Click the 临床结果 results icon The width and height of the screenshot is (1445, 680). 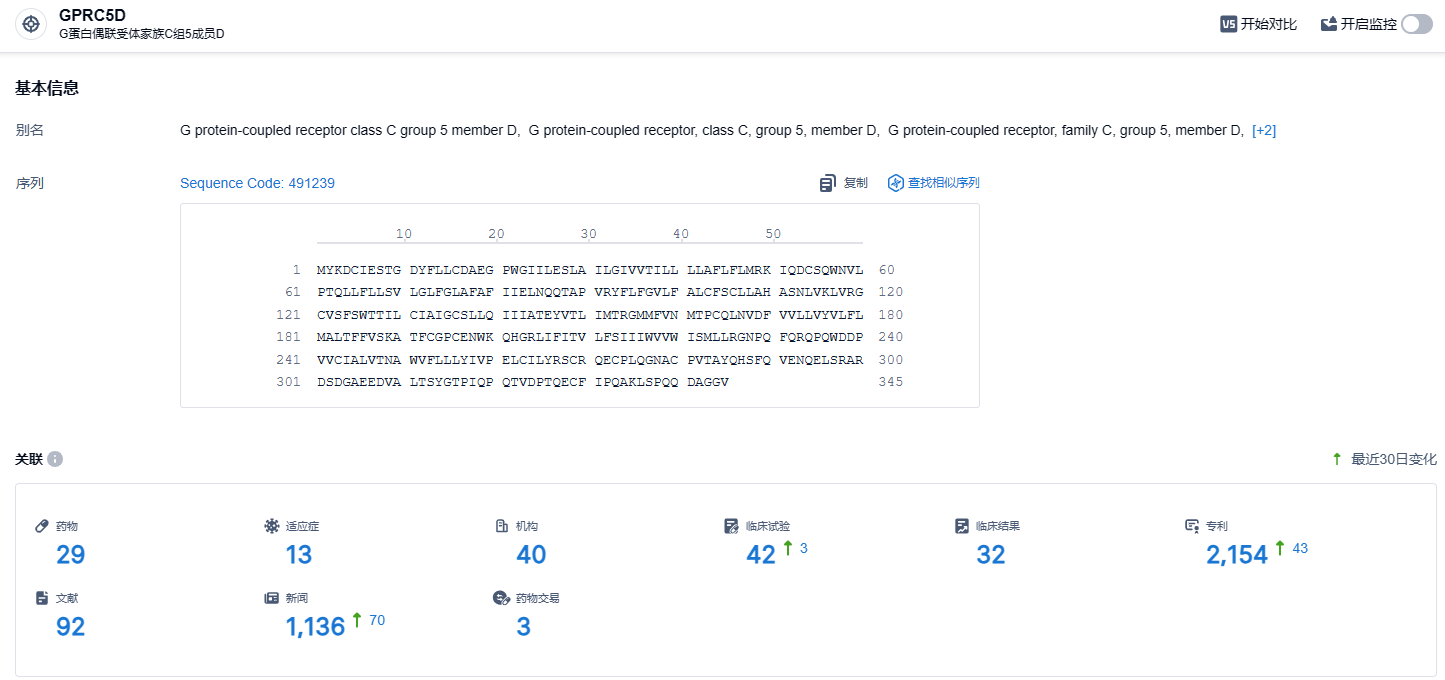(962, 526)
